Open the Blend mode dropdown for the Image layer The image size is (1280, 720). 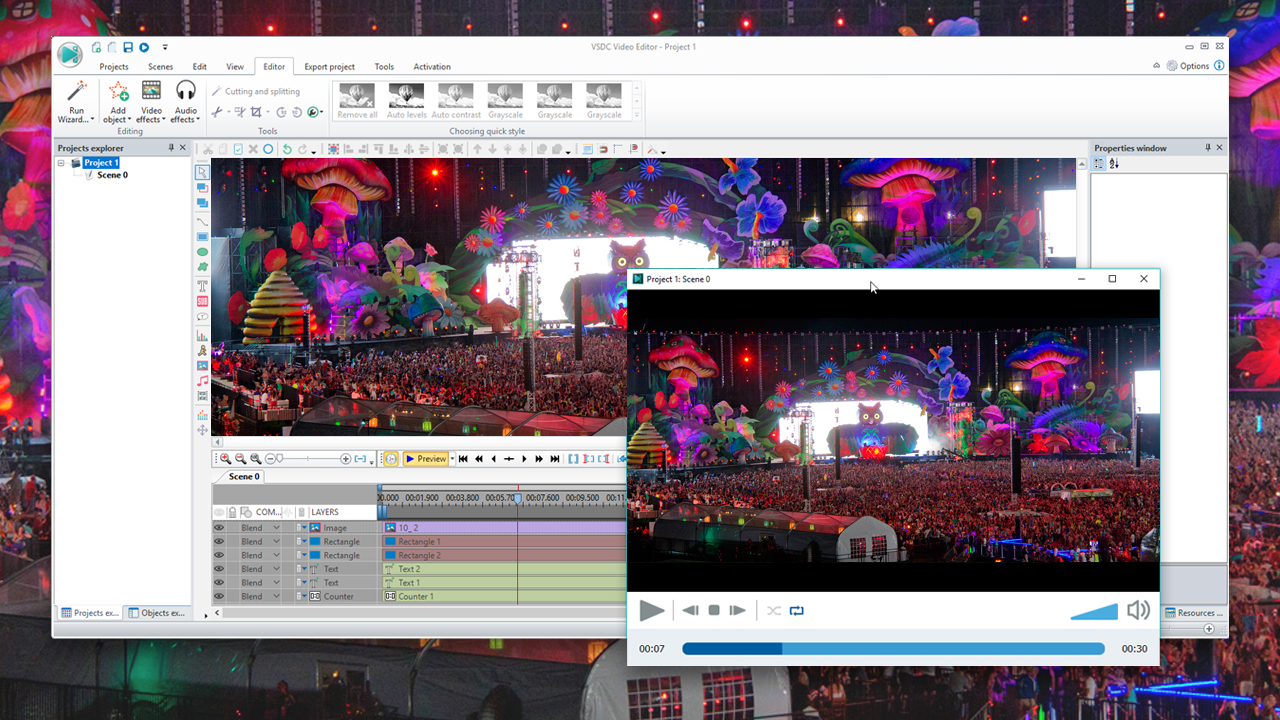[x=276, y=527]
